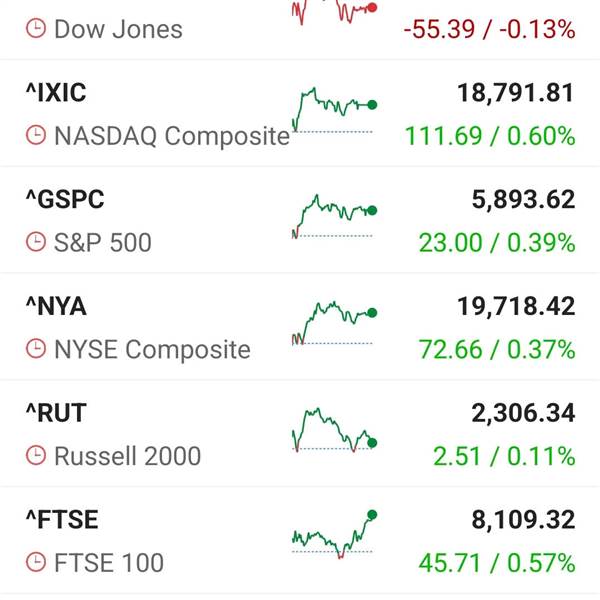The image size is (600, 600).
Task: Click the clock icon beside NYSE Composite
Action: point(36,349)
